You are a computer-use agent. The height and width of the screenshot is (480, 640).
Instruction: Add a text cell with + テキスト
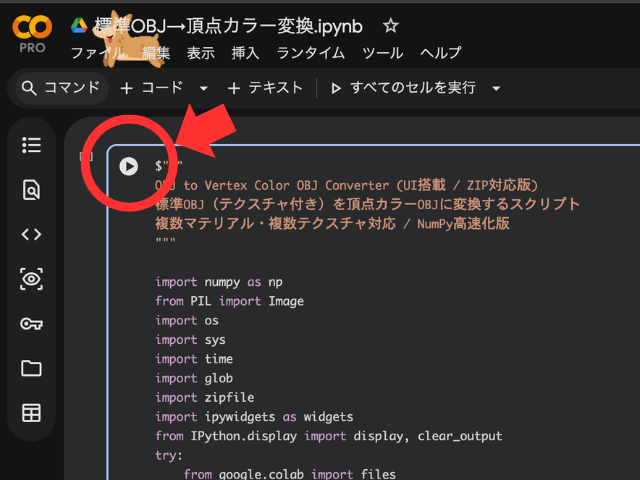[265, 88]
